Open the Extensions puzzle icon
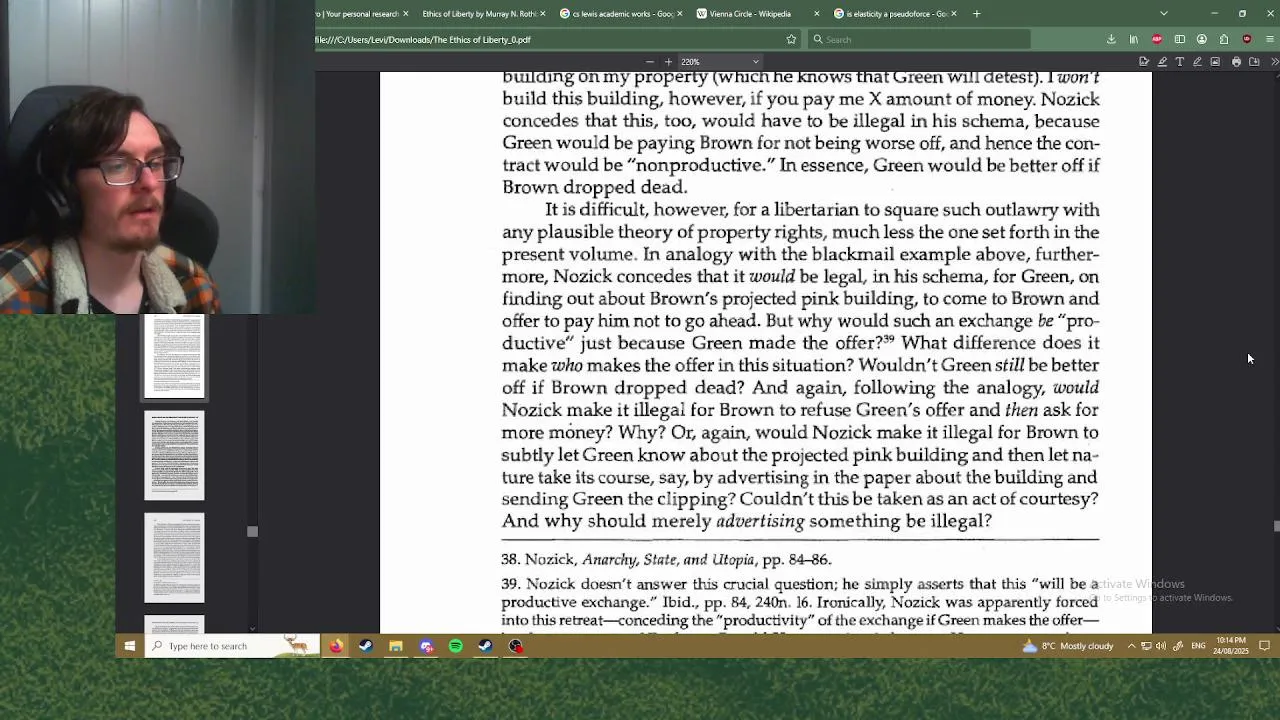This screenshot has width=1280, height=720. (x=1224, y=40)
